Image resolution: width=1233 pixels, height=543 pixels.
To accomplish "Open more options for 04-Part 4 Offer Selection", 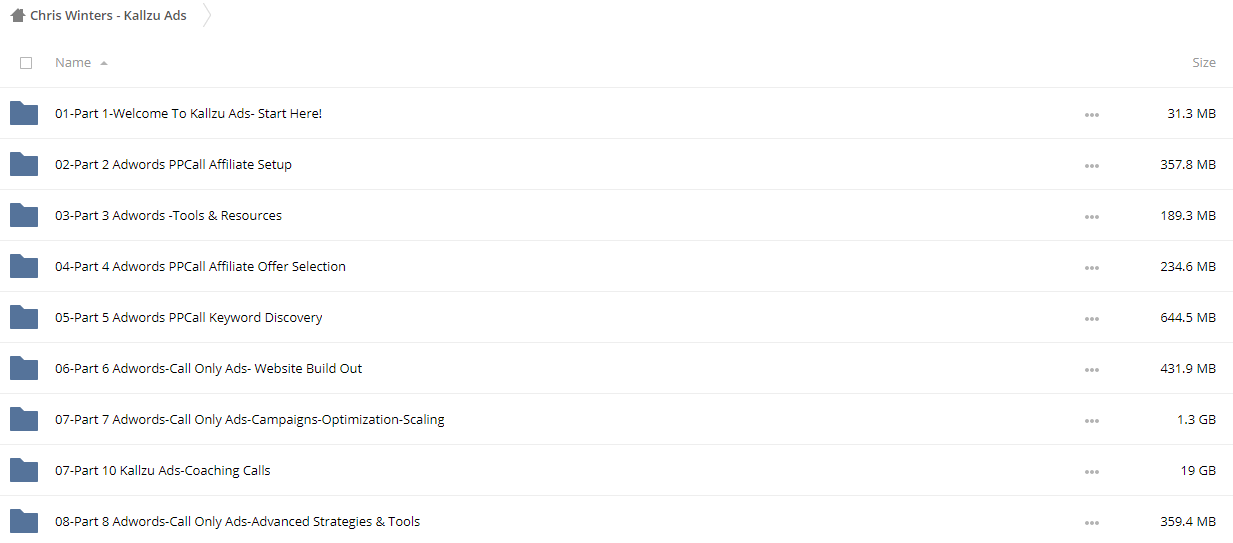I will tap(1092, 268).
